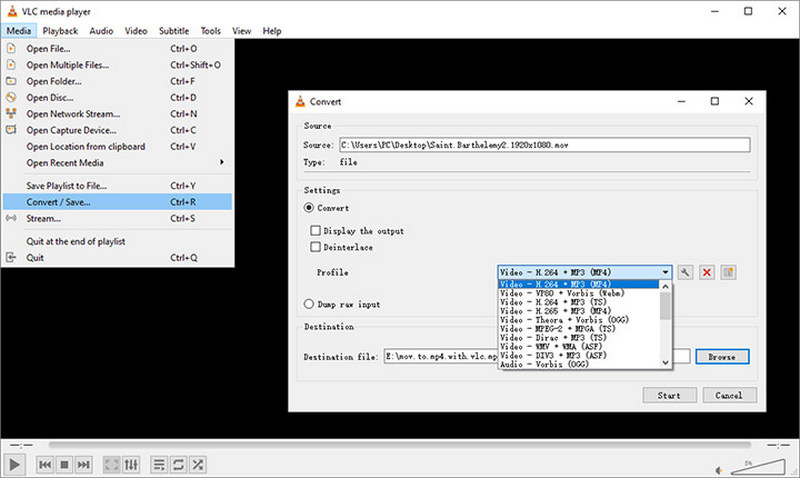Check the Display the output checkbox
The width and height of the screenshot is (800, 478).
click(x=316, y=231)
